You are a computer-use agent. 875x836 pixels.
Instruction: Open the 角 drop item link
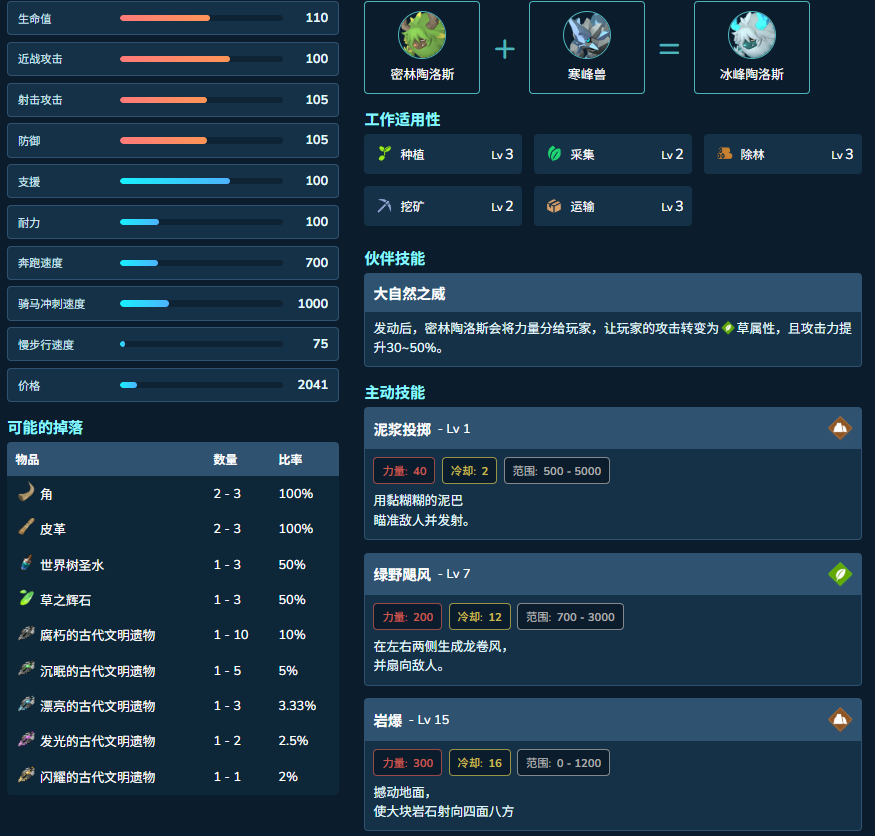pos(46,494)
